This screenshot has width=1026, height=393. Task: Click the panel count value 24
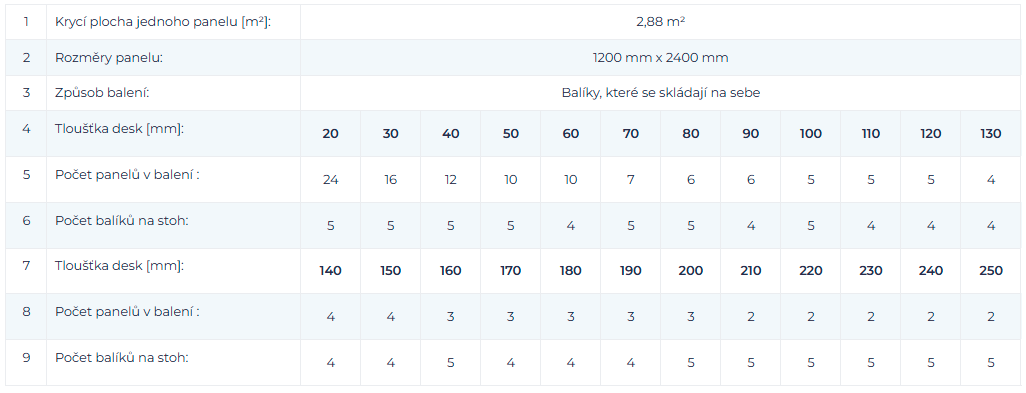point(330,180)
